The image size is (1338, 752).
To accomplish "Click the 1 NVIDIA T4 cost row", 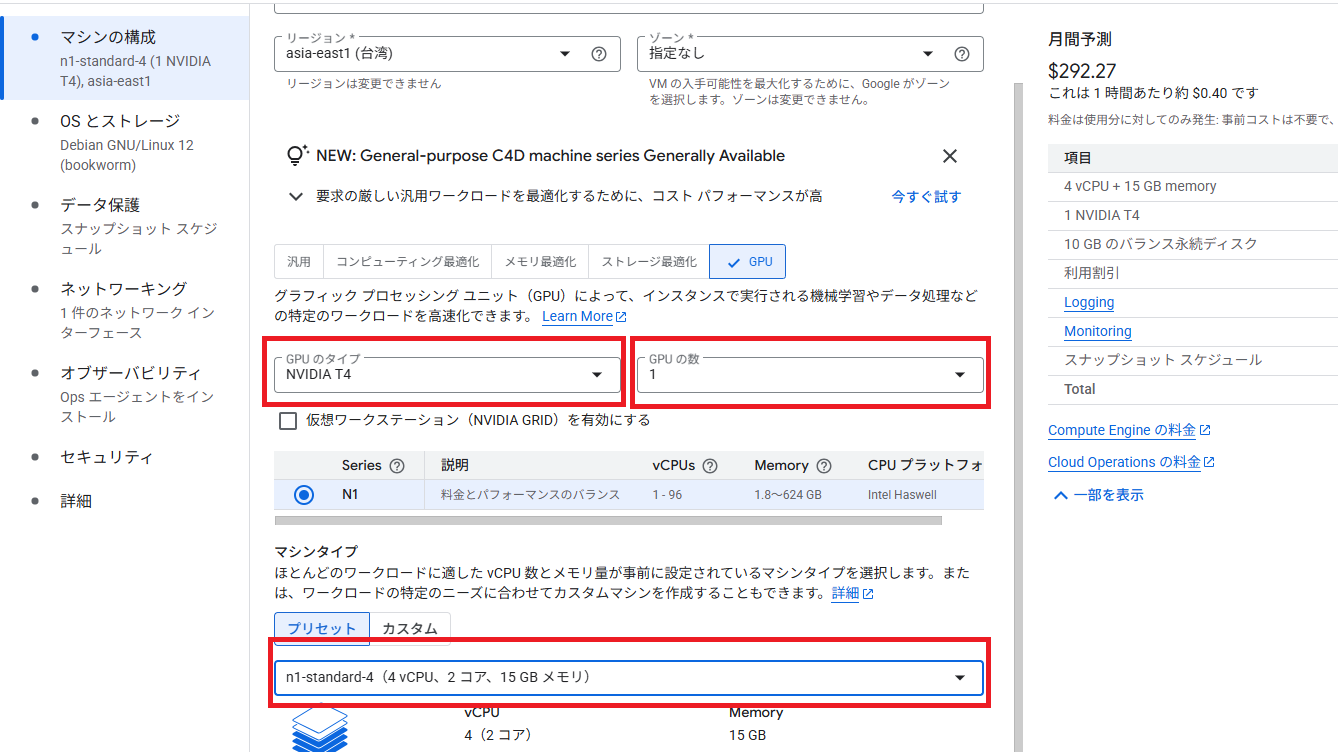I will [1193, 215].
